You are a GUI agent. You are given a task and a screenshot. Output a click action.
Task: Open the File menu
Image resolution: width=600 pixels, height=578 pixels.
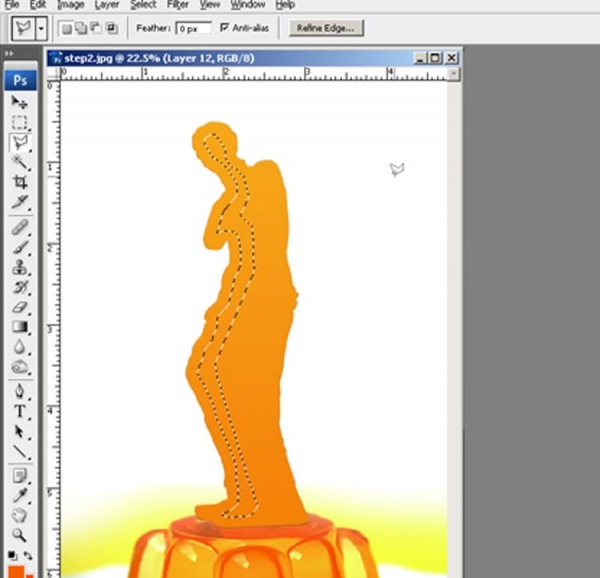pyautogui.click(x=12, y=5)
